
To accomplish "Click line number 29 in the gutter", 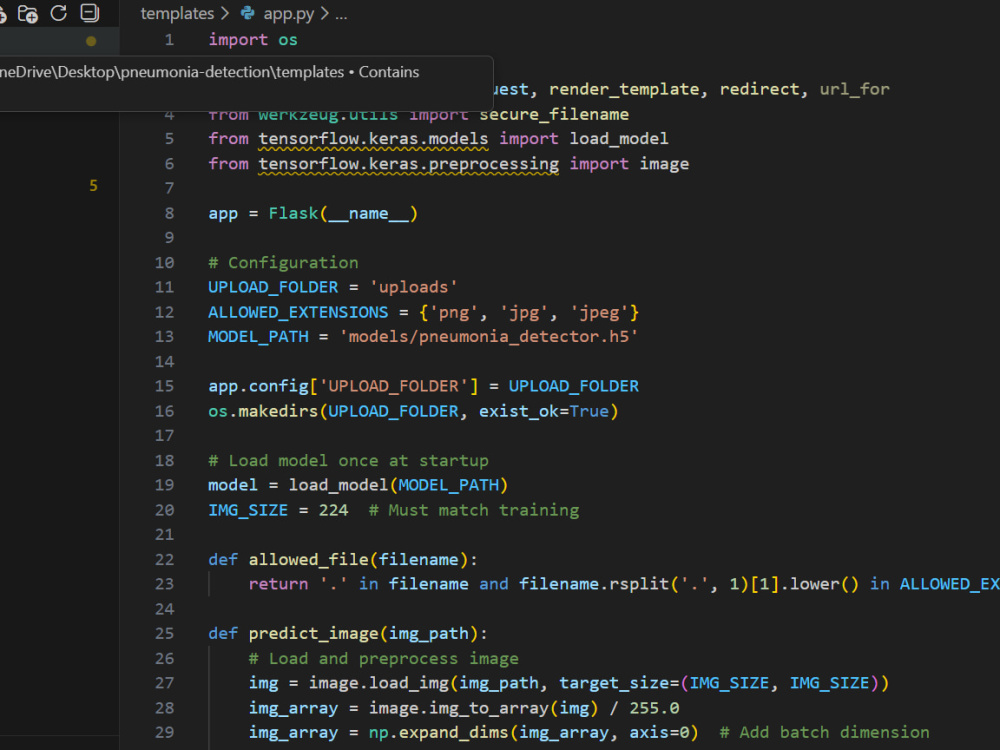I will pos(164,733).
